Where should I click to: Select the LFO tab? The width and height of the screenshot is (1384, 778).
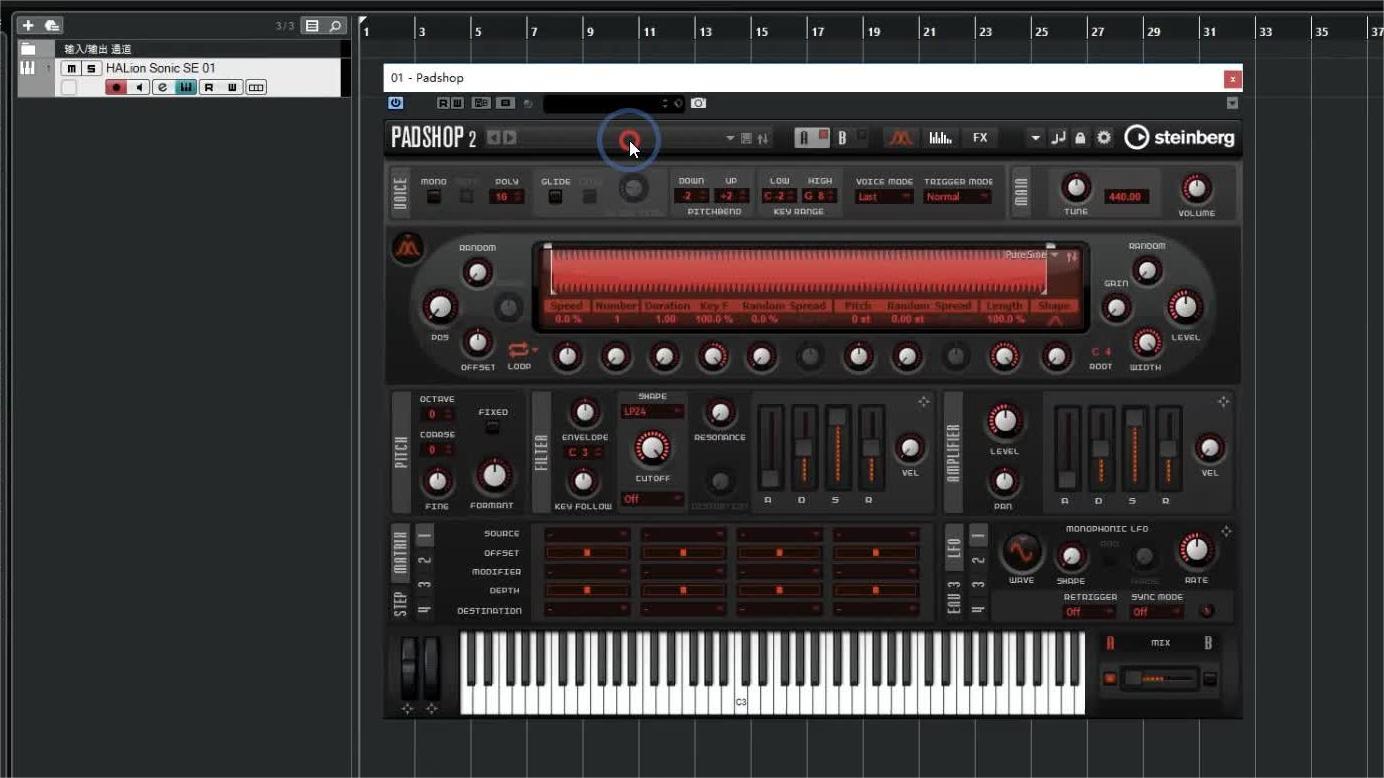click(x=954, y=546)
